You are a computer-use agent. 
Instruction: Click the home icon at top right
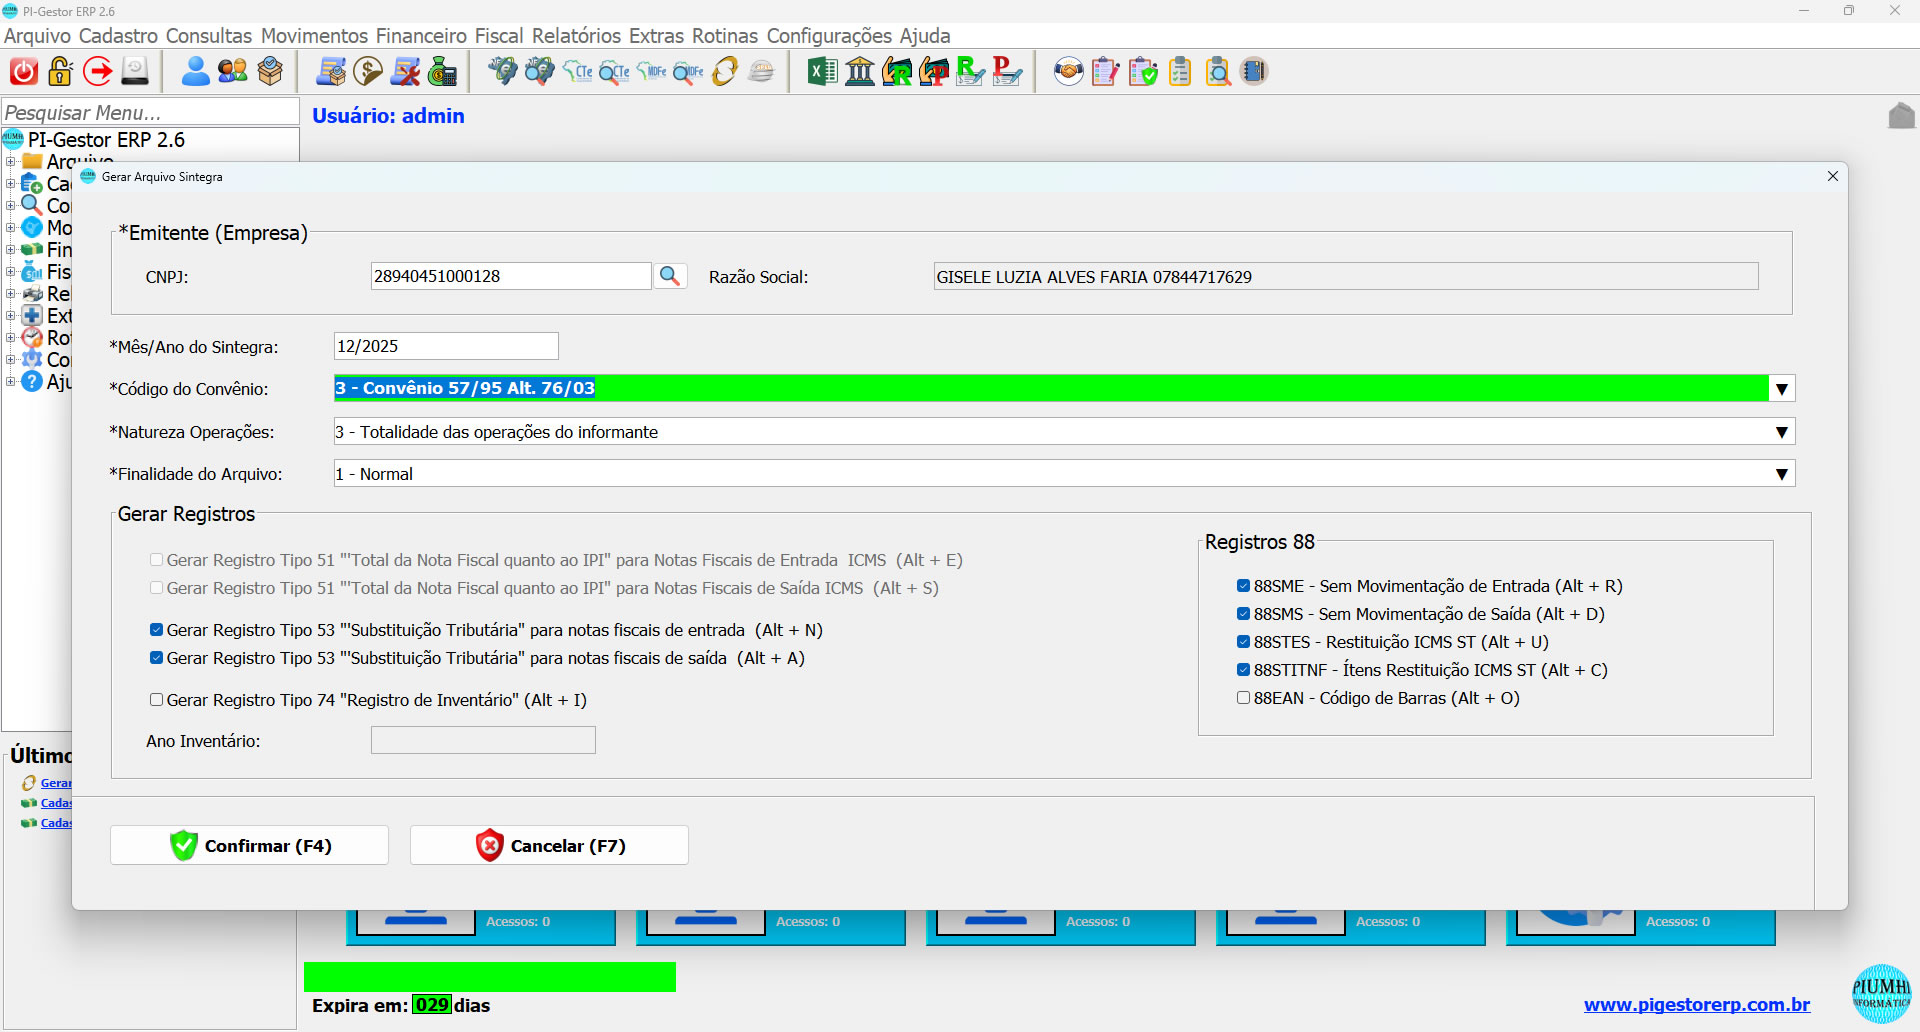click(1901, 116)
